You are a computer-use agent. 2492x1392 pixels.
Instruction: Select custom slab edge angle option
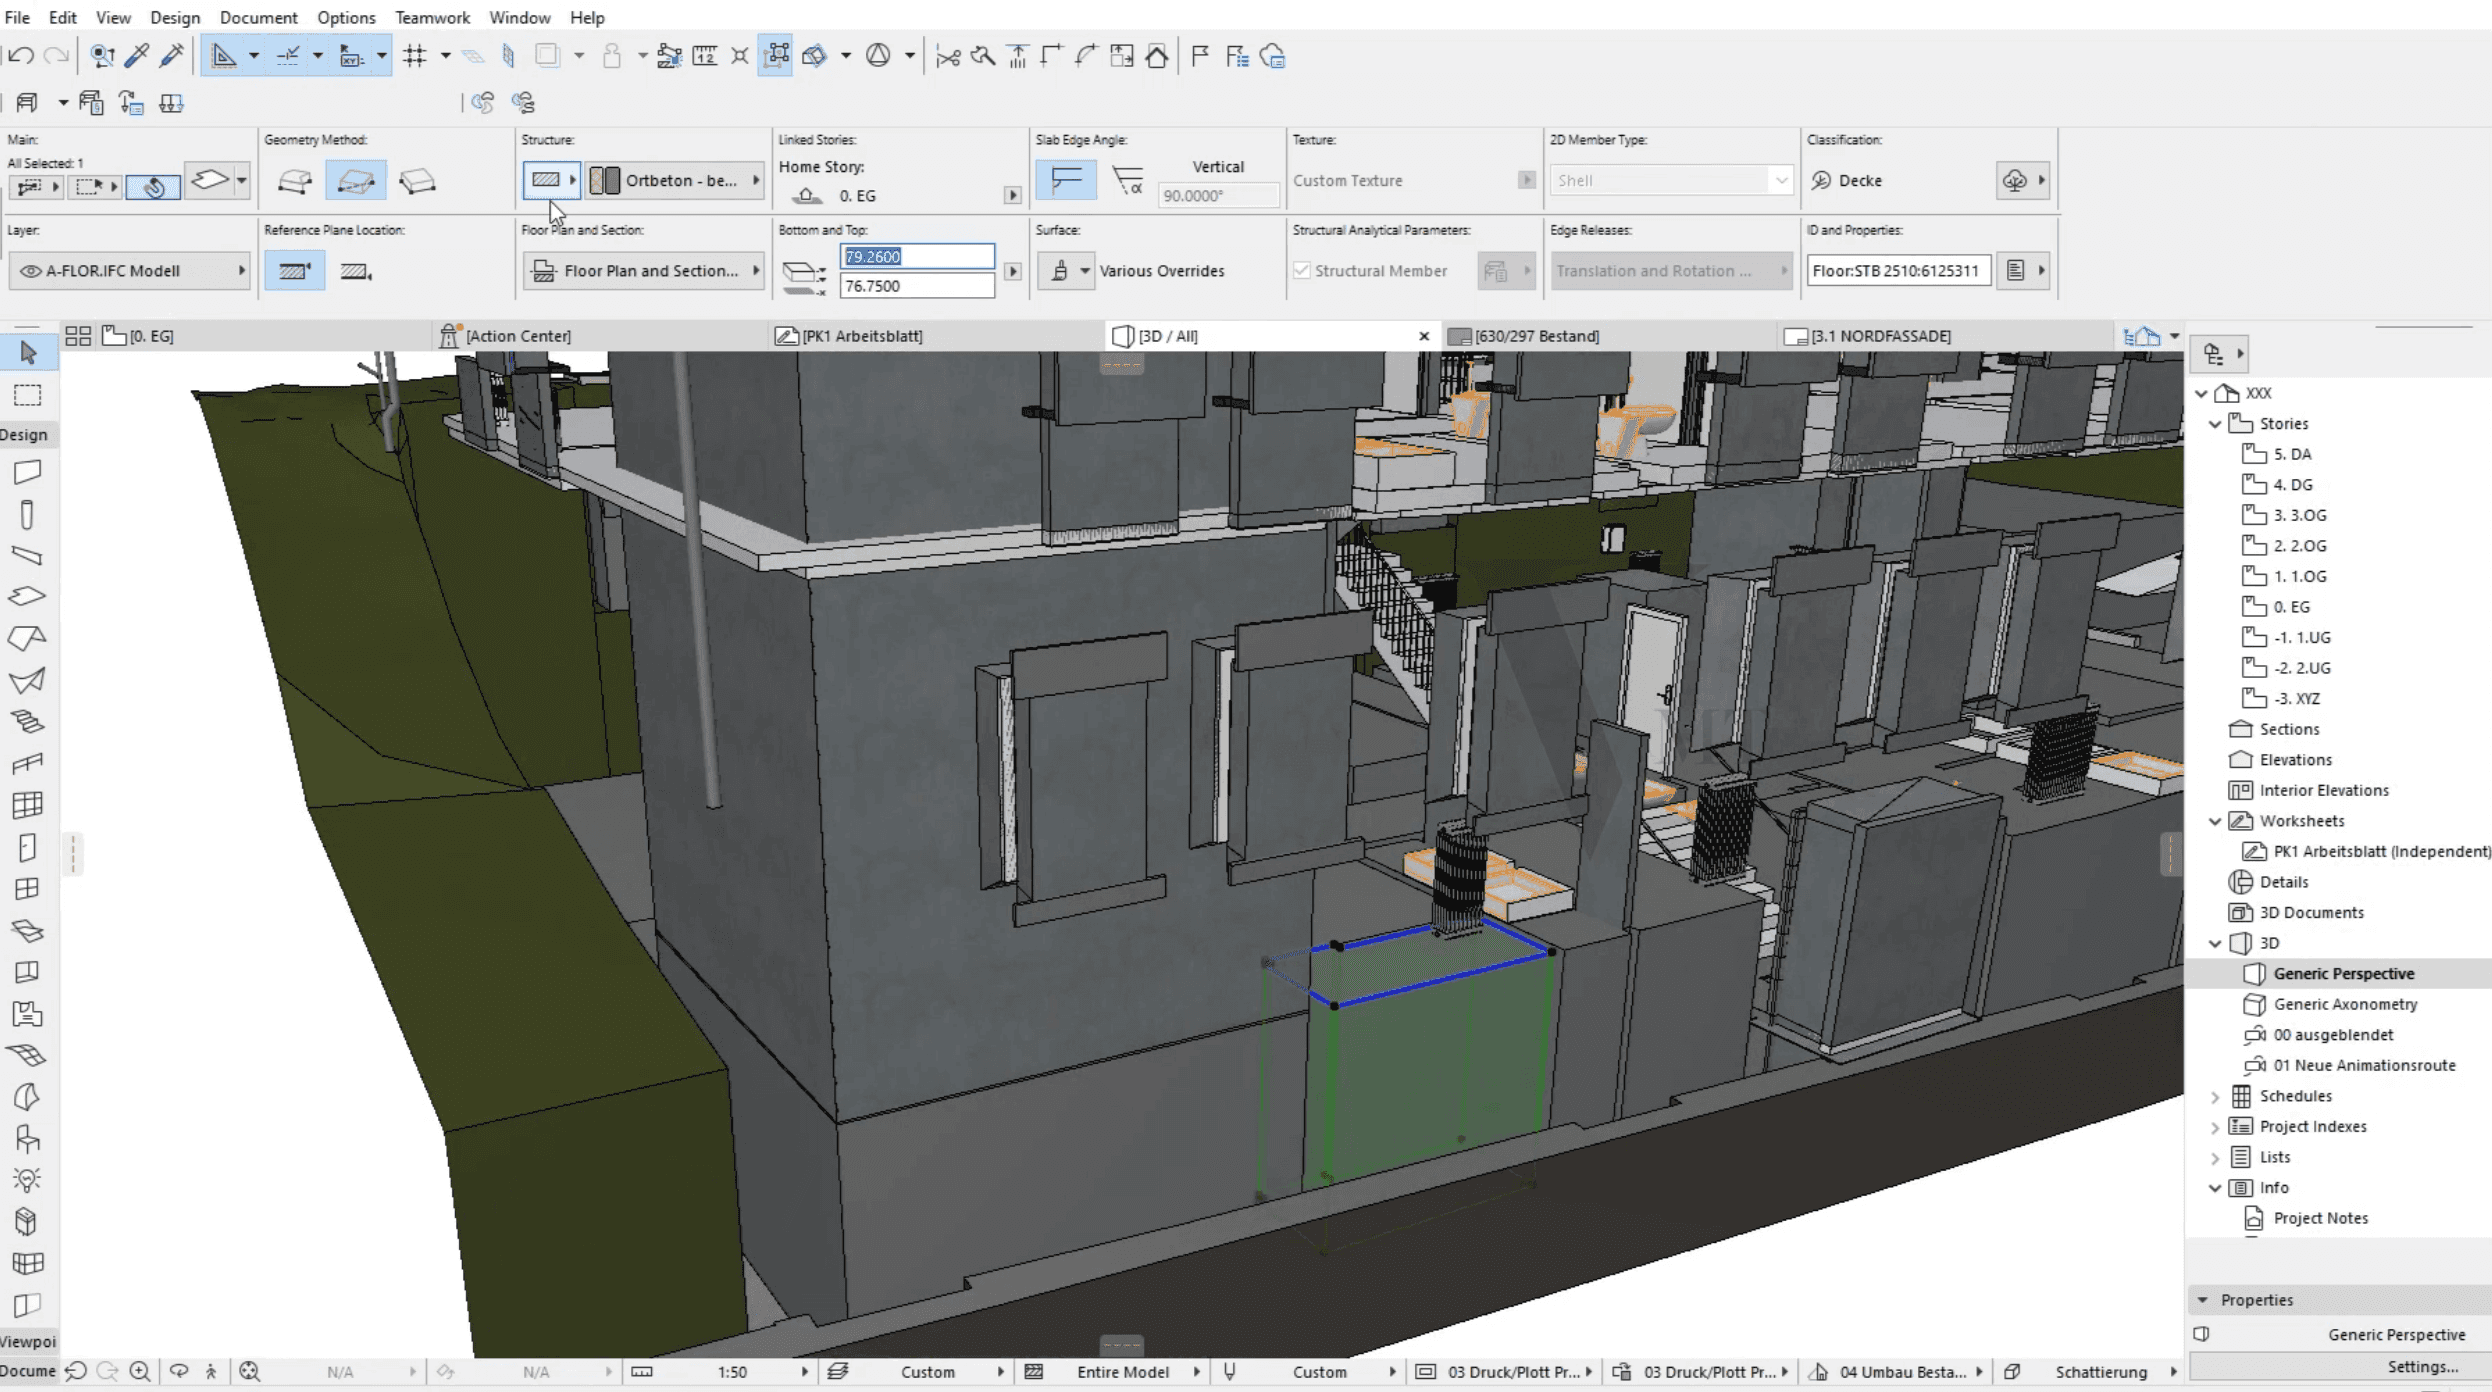click(1127, 180)
